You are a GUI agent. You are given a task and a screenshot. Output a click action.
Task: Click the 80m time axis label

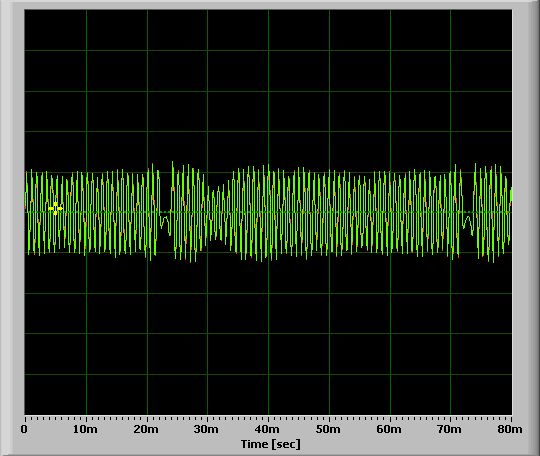coord(510,429)
